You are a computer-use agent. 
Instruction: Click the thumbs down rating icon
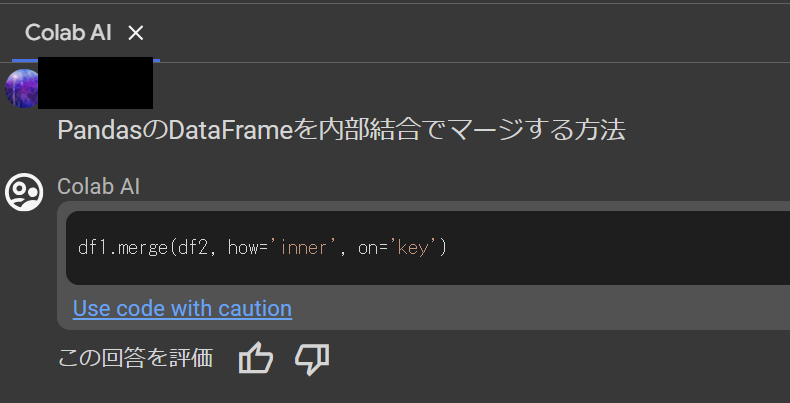tap(312, 358)
